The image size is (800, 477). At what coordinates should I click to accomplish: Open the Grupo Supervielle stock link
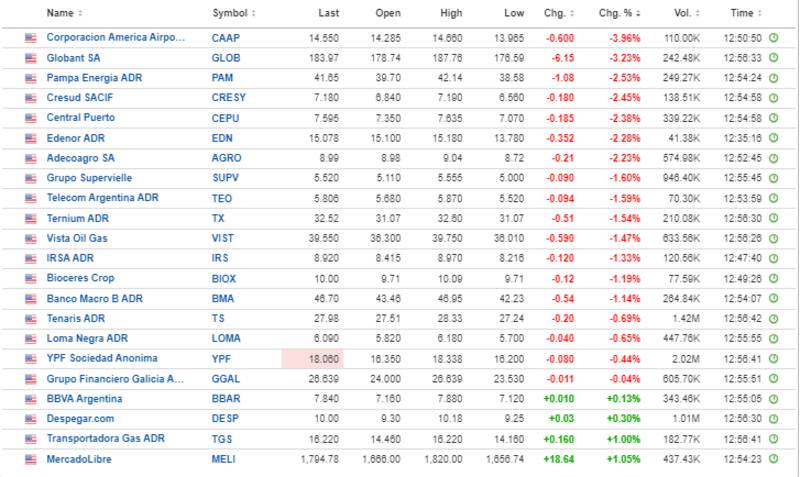[86, 178]
